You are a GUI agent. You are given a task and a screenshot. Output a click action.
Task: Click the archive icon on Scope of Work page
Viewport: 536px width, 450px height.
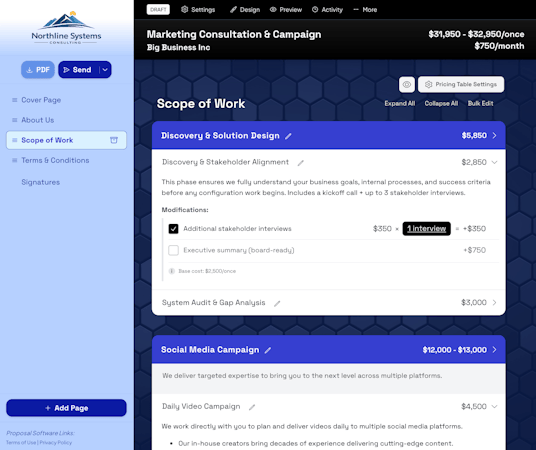[x=114, y=140]
